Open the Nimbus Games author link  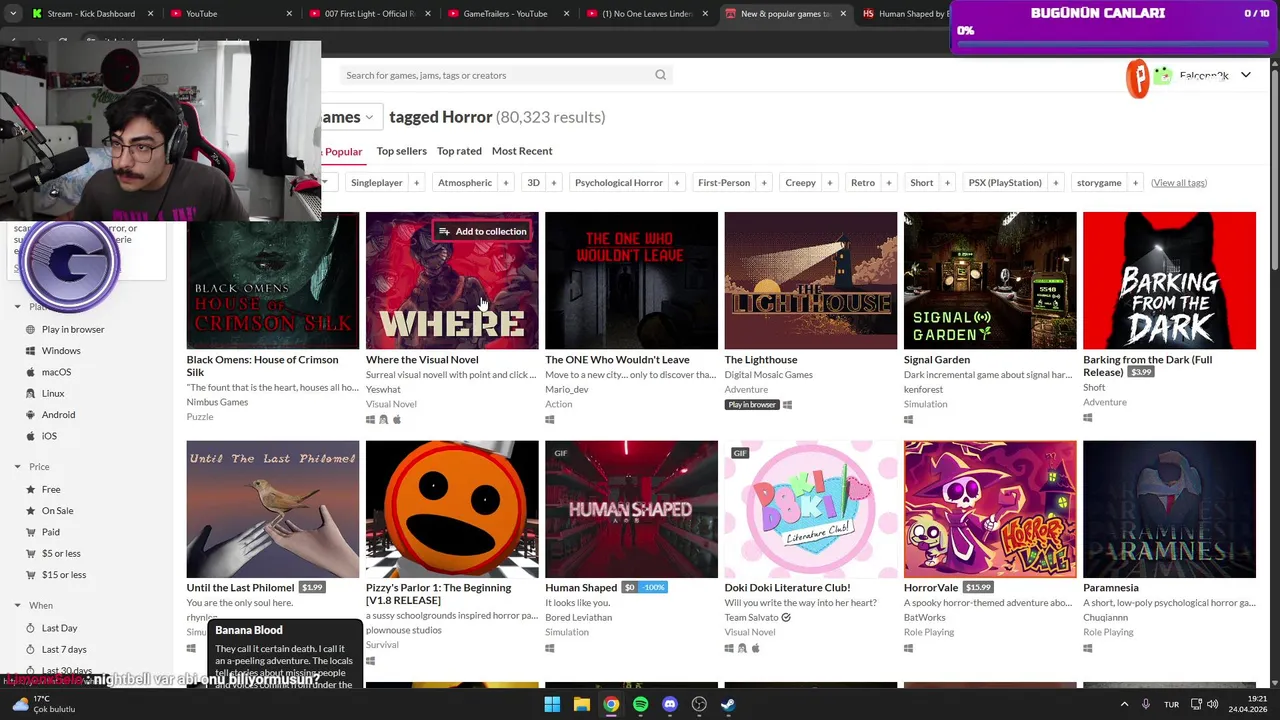pyautogui.click(x=217, y=402)
